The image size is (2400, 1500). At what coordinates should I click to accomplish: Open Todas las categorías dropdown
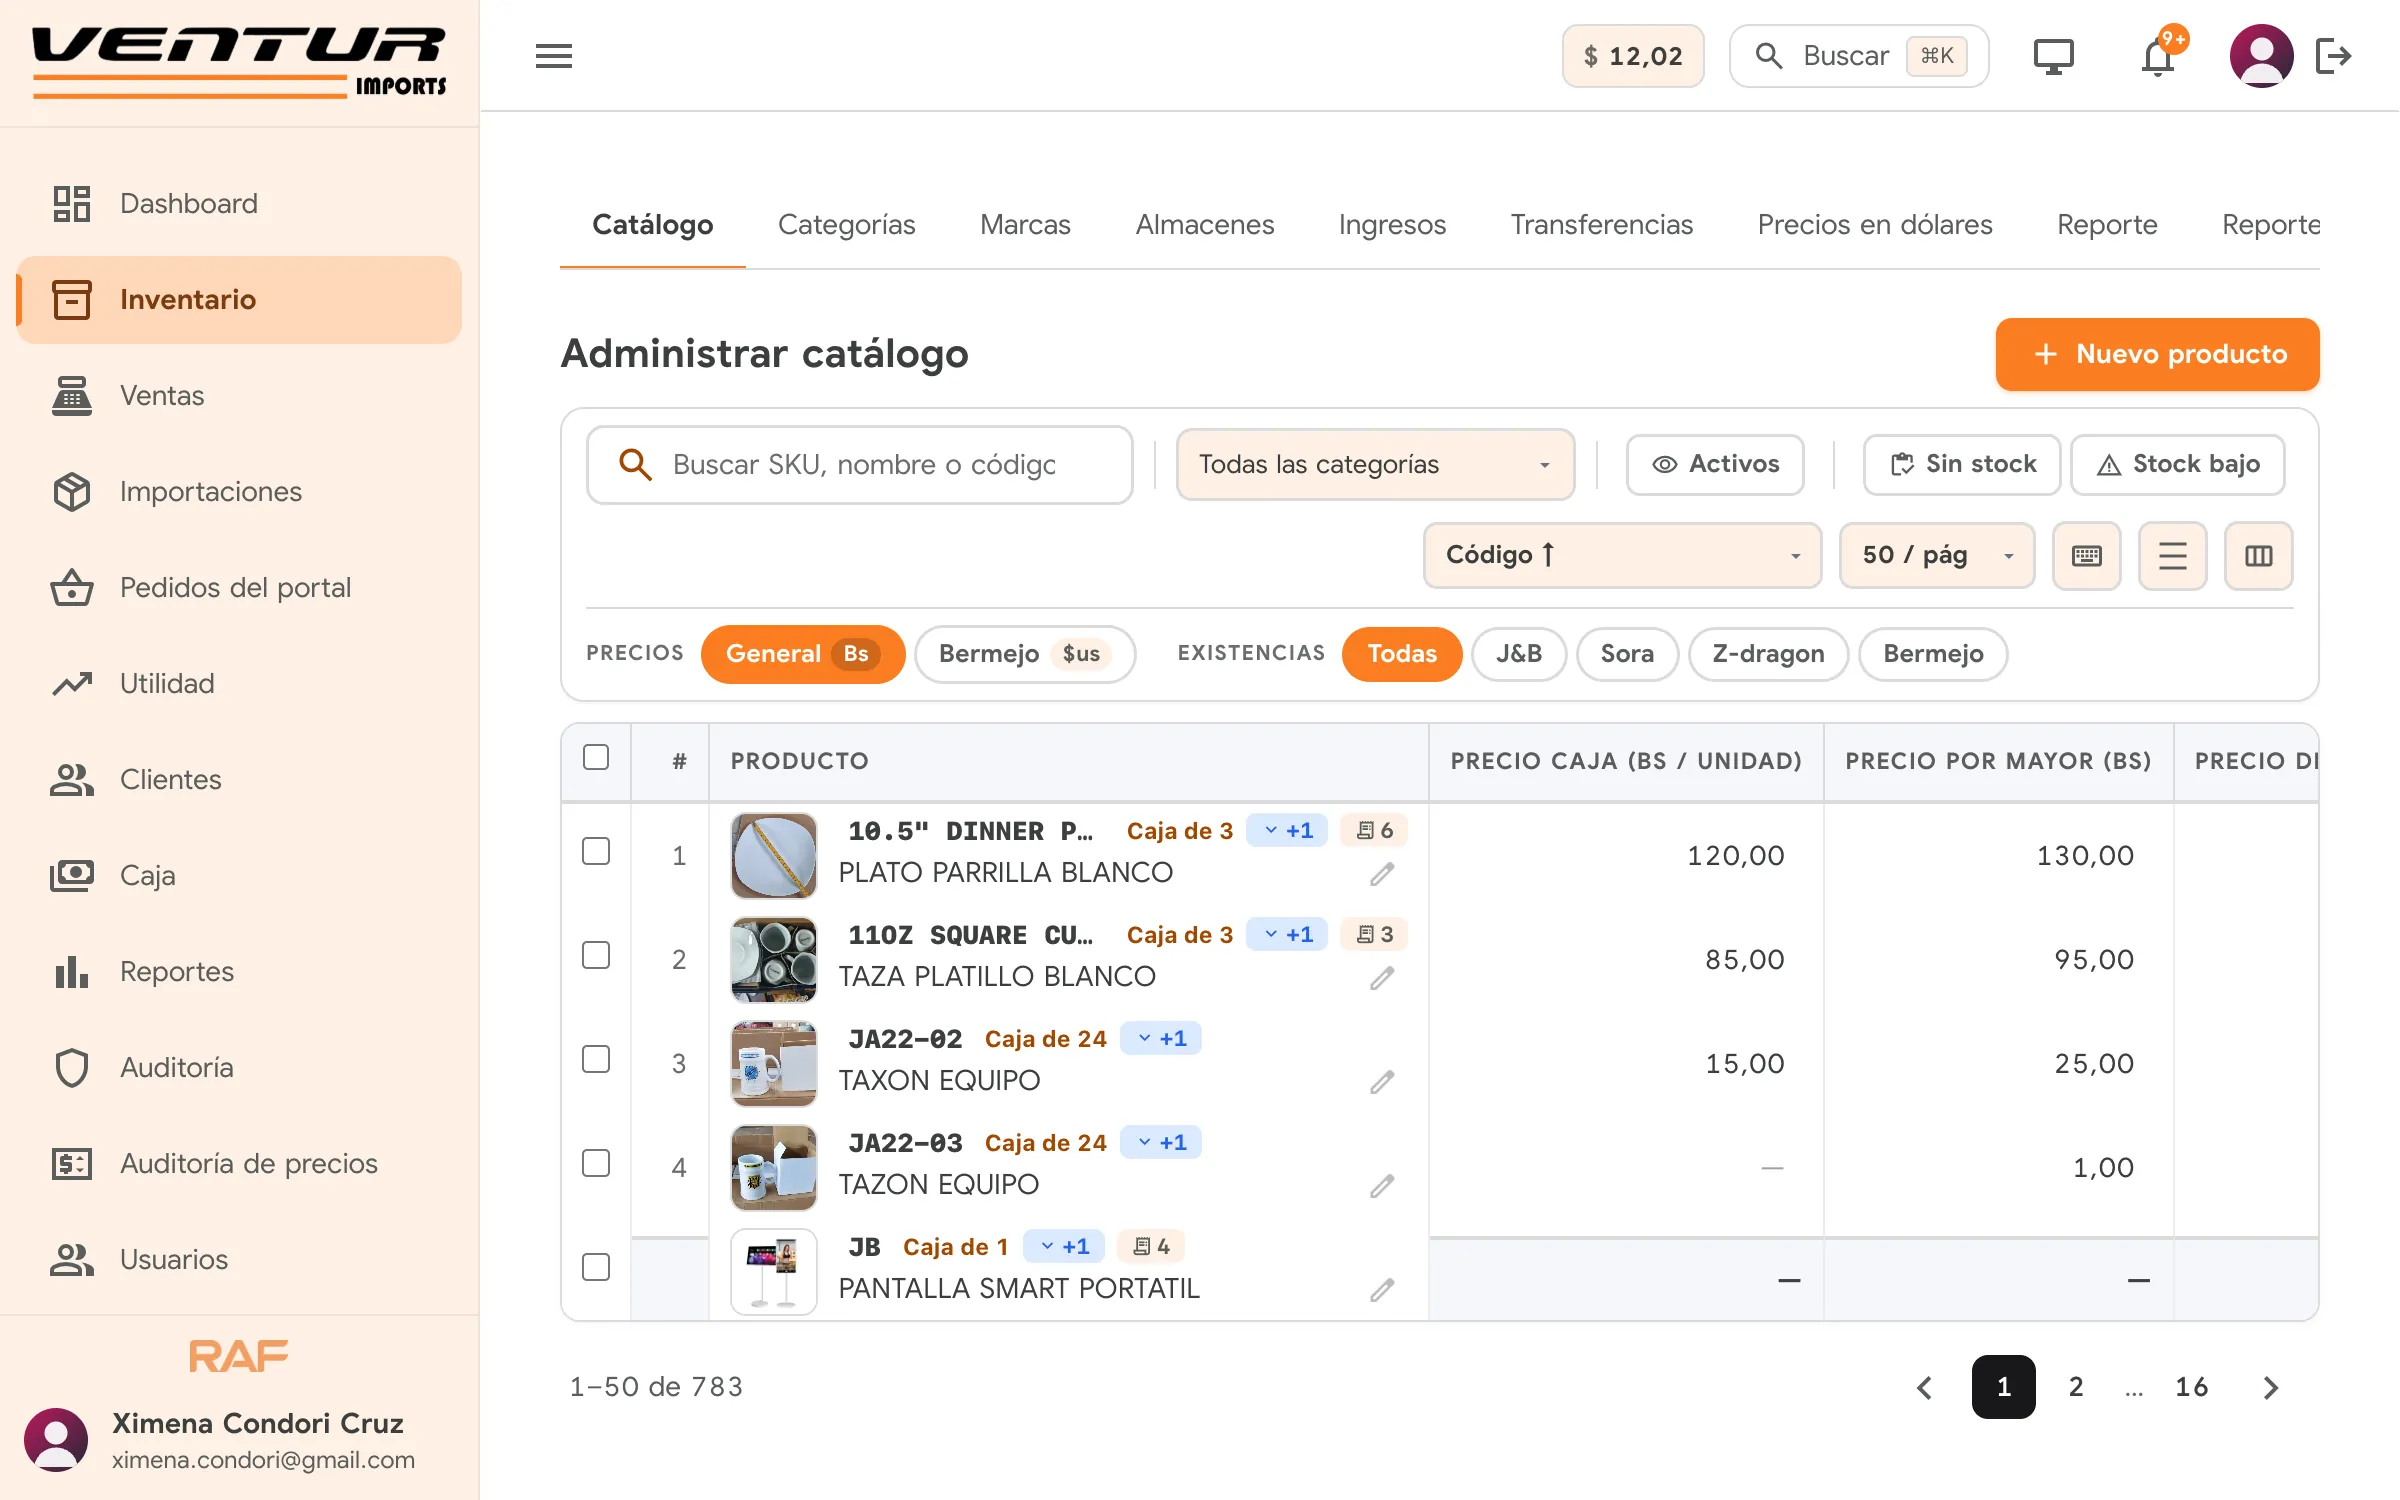click(1375, 465)
